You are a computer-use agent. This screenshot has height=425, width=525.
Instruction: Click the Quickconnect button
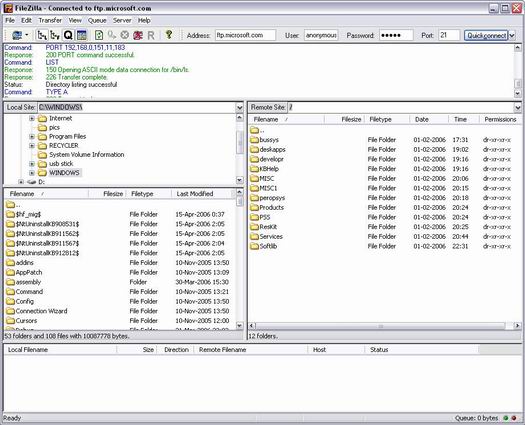[486, 35]
